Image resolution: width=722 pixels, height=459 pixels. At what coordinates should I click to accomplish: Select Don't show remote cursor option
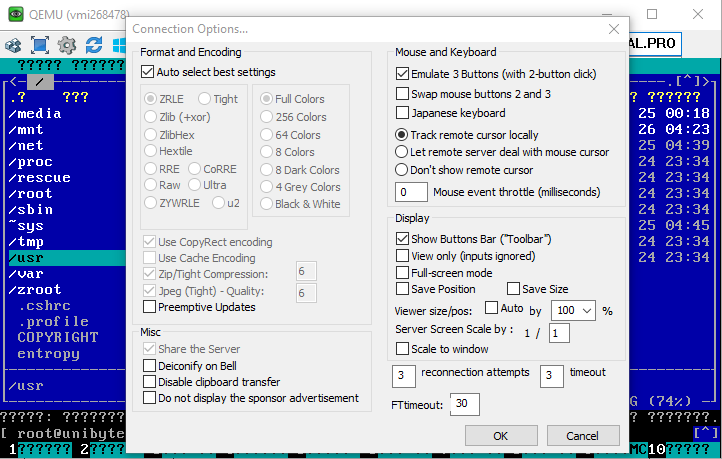coord(402,170)
